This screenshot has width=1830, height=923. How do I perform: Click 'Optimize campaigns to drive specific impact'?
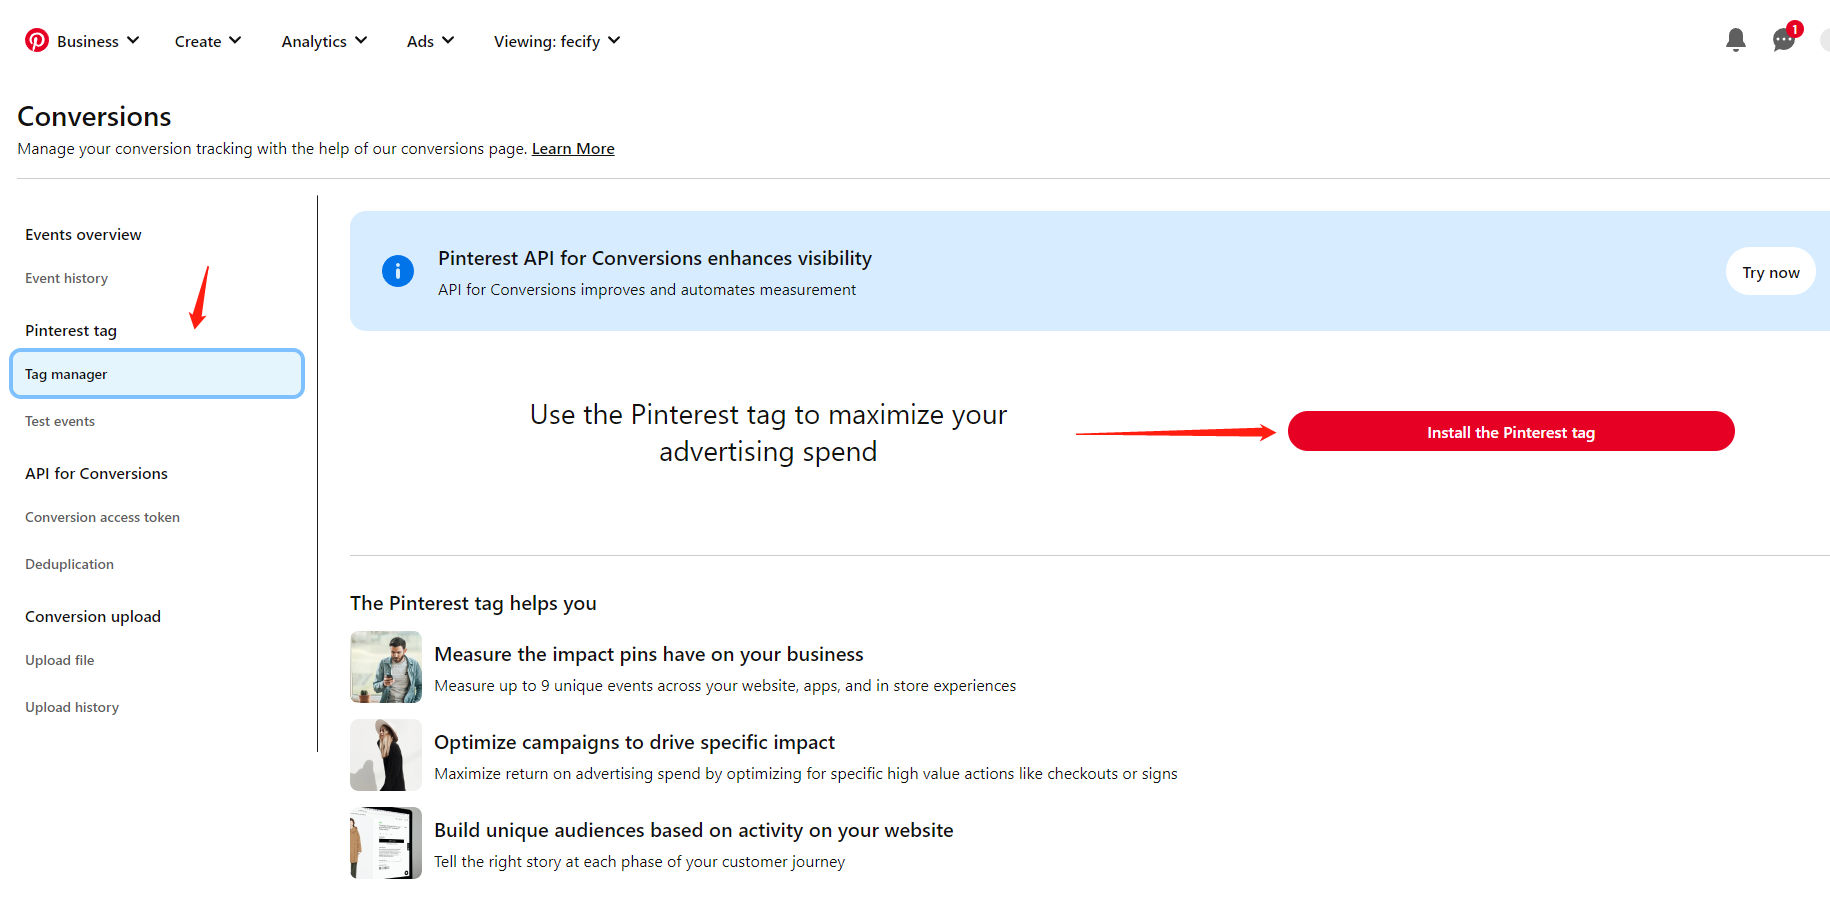click(x=634, y=743)
